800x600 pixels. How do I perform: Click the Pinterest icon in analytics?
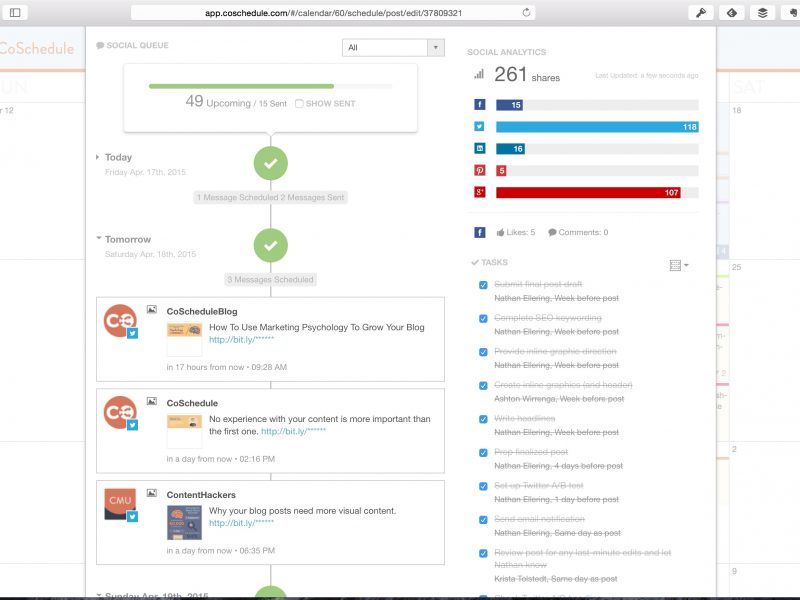click(x=480, y=171)
